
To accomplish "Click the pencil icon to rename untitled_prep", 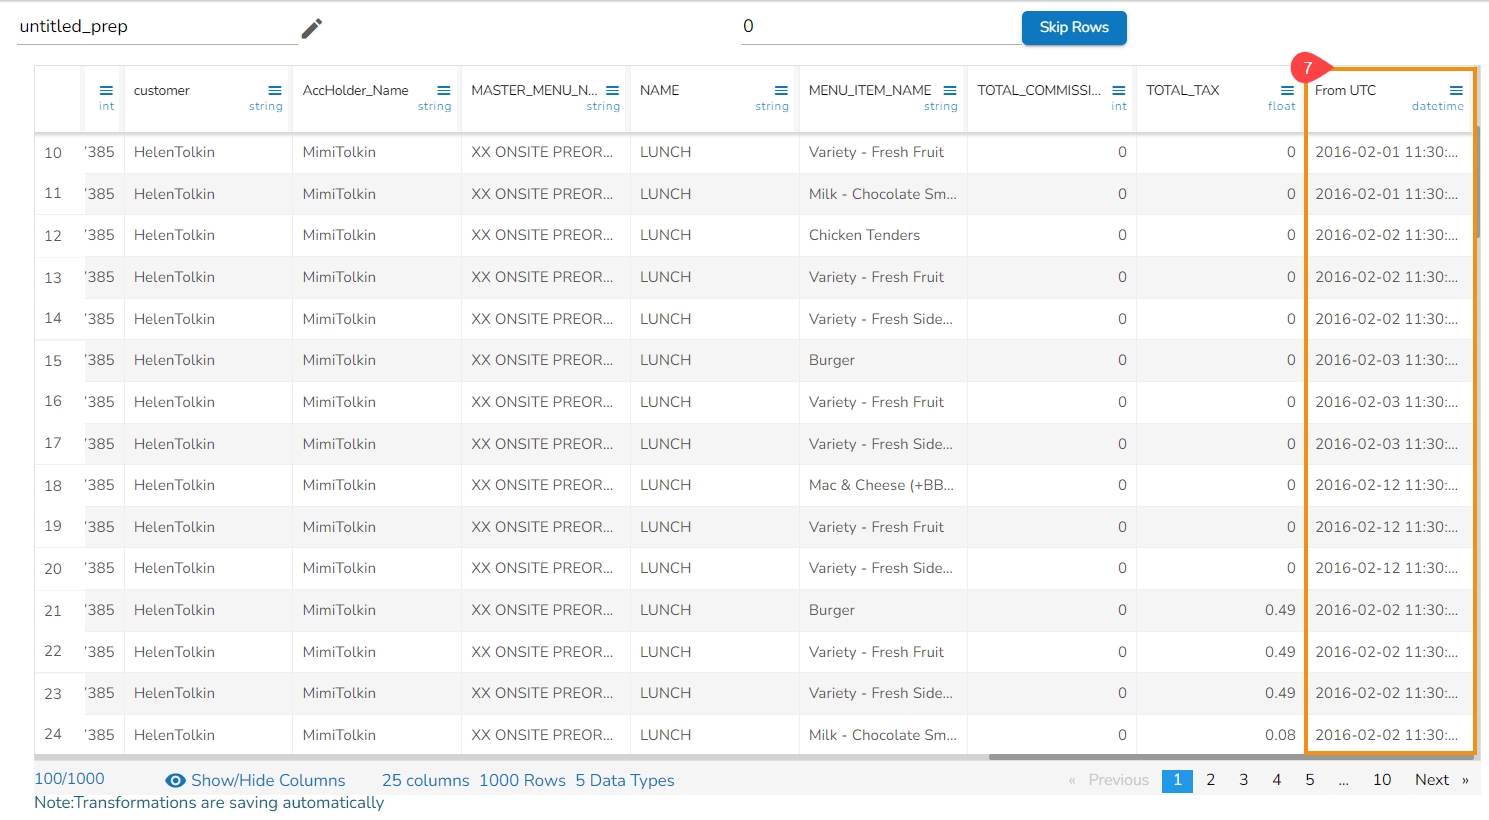I will [x=312, y=28].
